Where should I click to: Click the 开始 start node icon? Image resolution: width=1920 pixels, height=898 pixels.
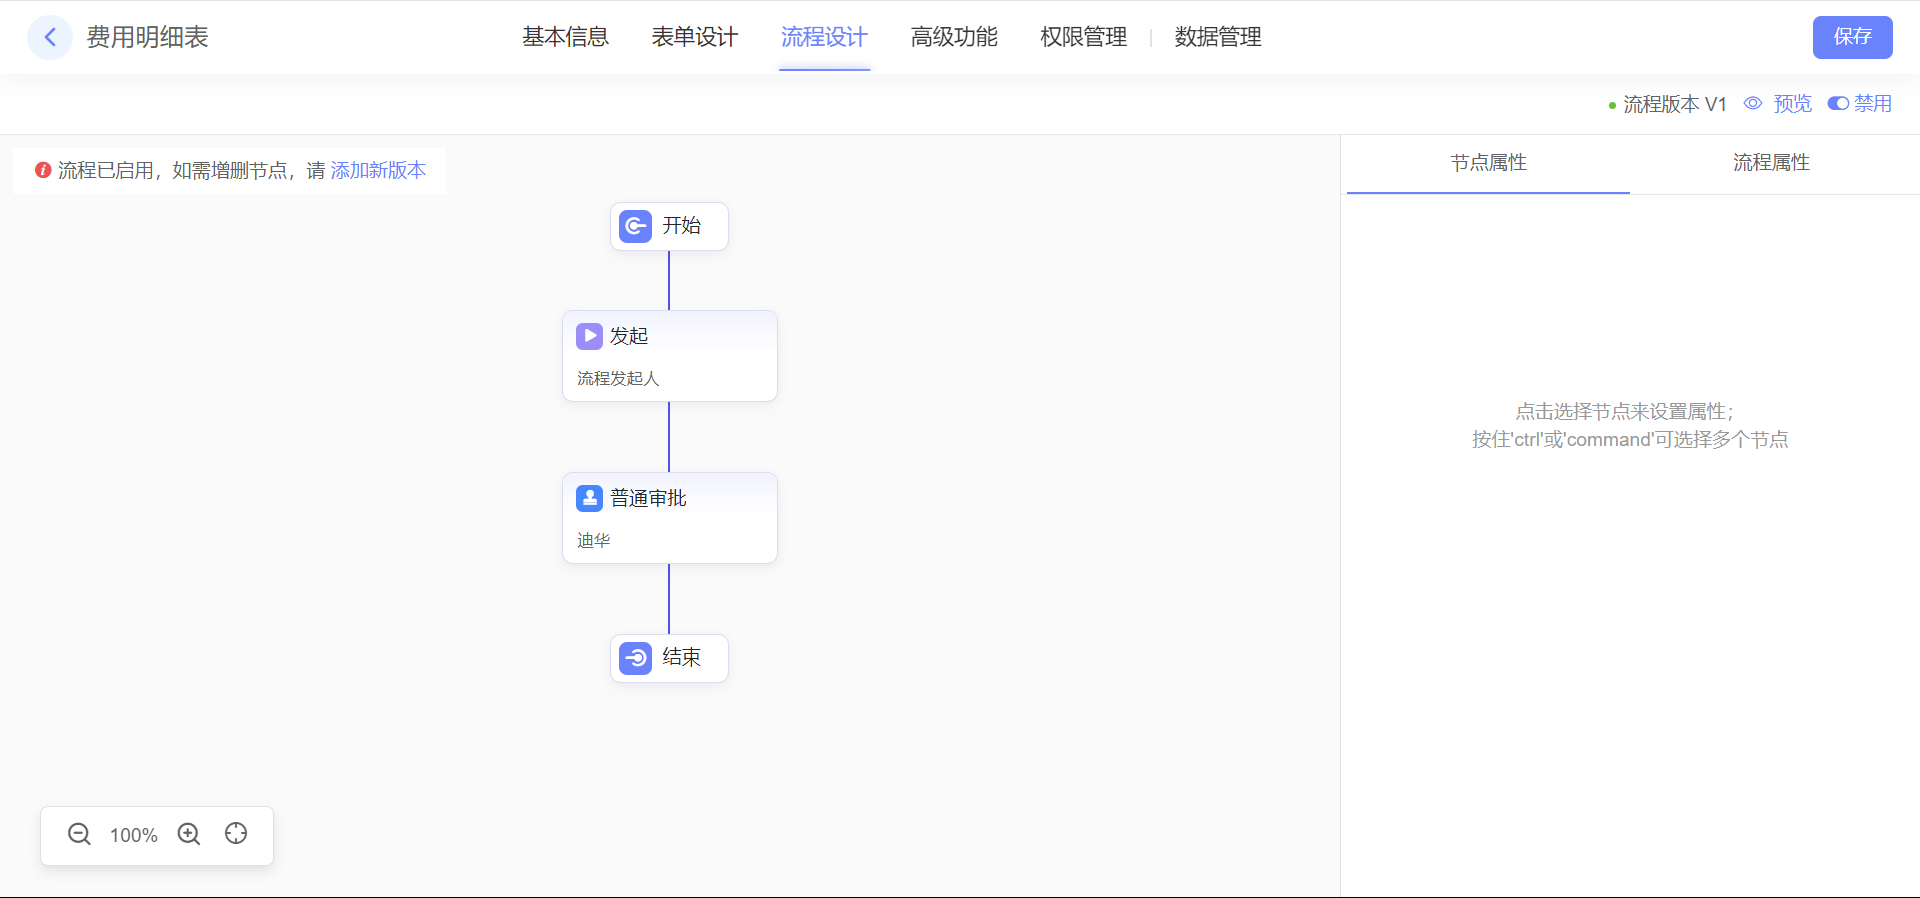(x=635, y=227)
